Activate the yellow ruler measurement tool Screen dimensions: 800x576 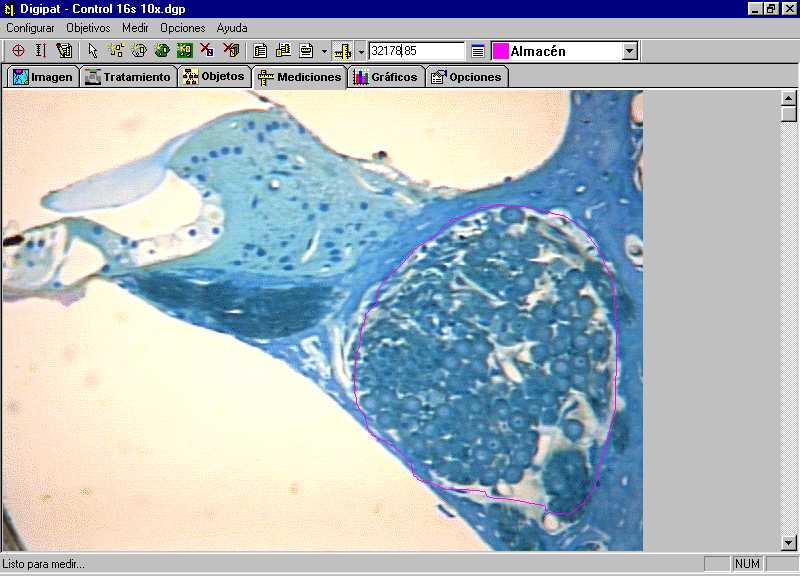pos(342,51)
